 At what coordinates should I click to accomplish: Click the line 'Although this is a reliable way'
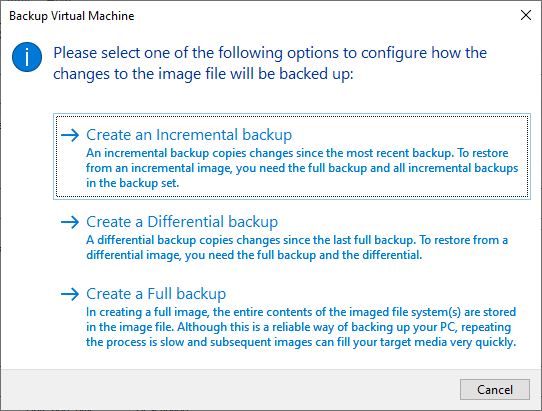[299, 327]
